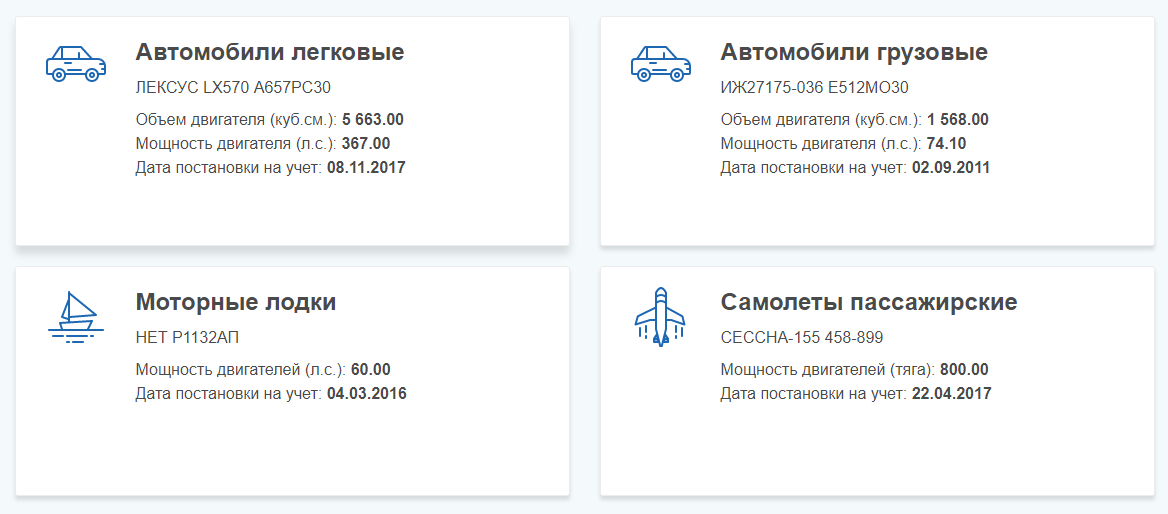This screenshot has height=514, width=1168.
Task: Click the ИЖ27175-036 E512MO30 vehicle name
Action: (x=814, y=87)
